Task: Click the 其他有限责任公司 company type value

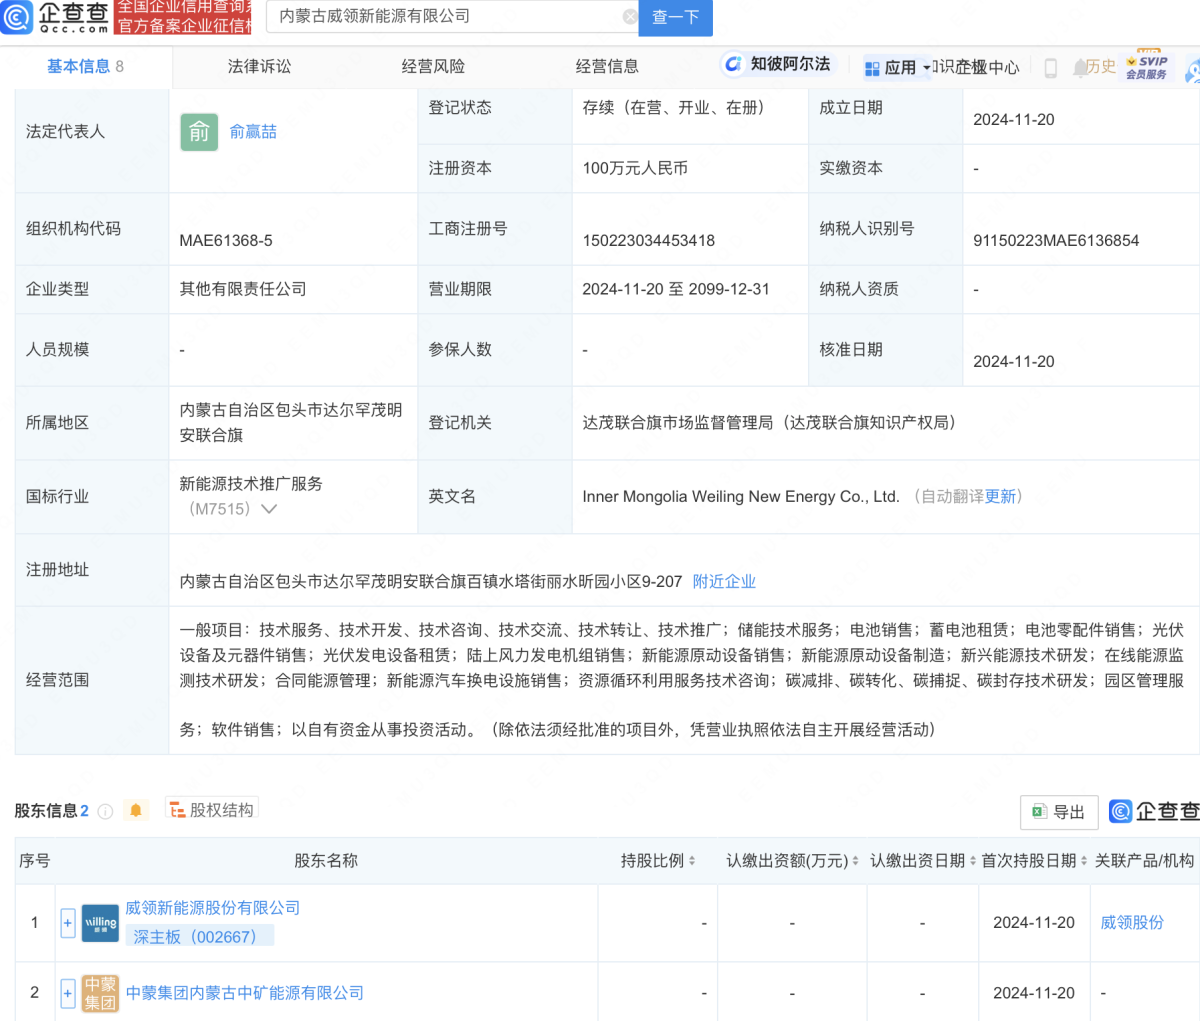Action: point(243,289)
